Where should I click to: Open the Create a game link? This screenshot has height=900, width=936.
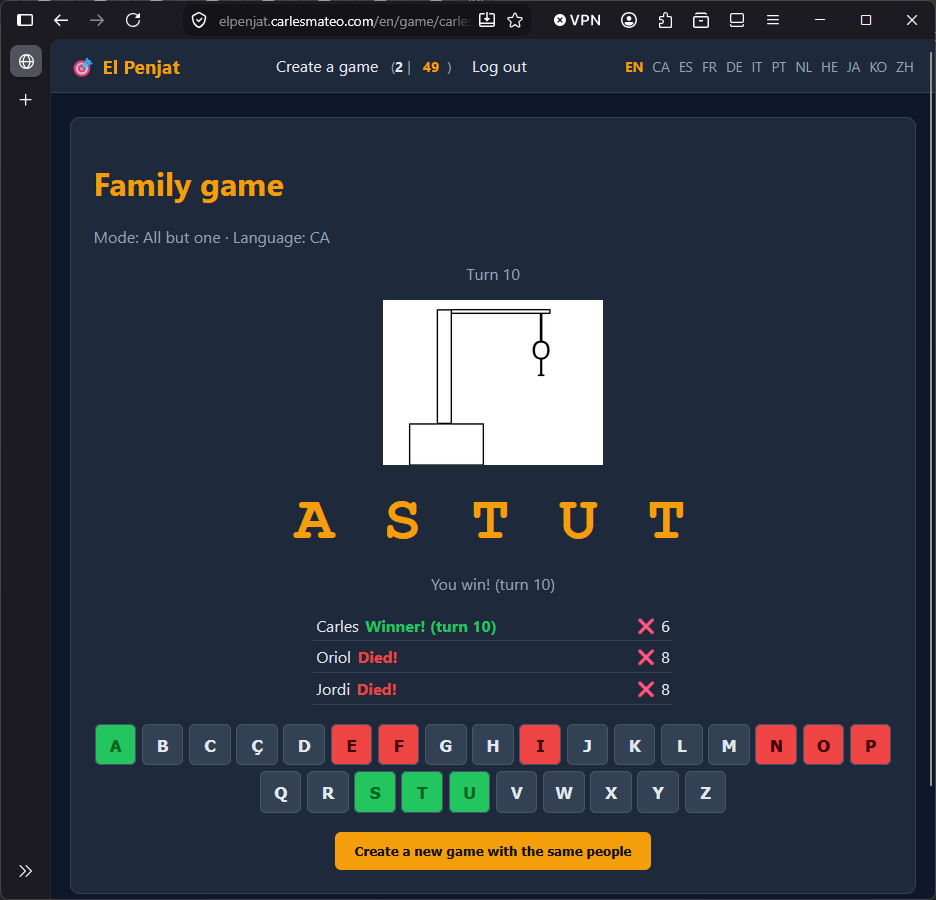[x=327, y=67]
